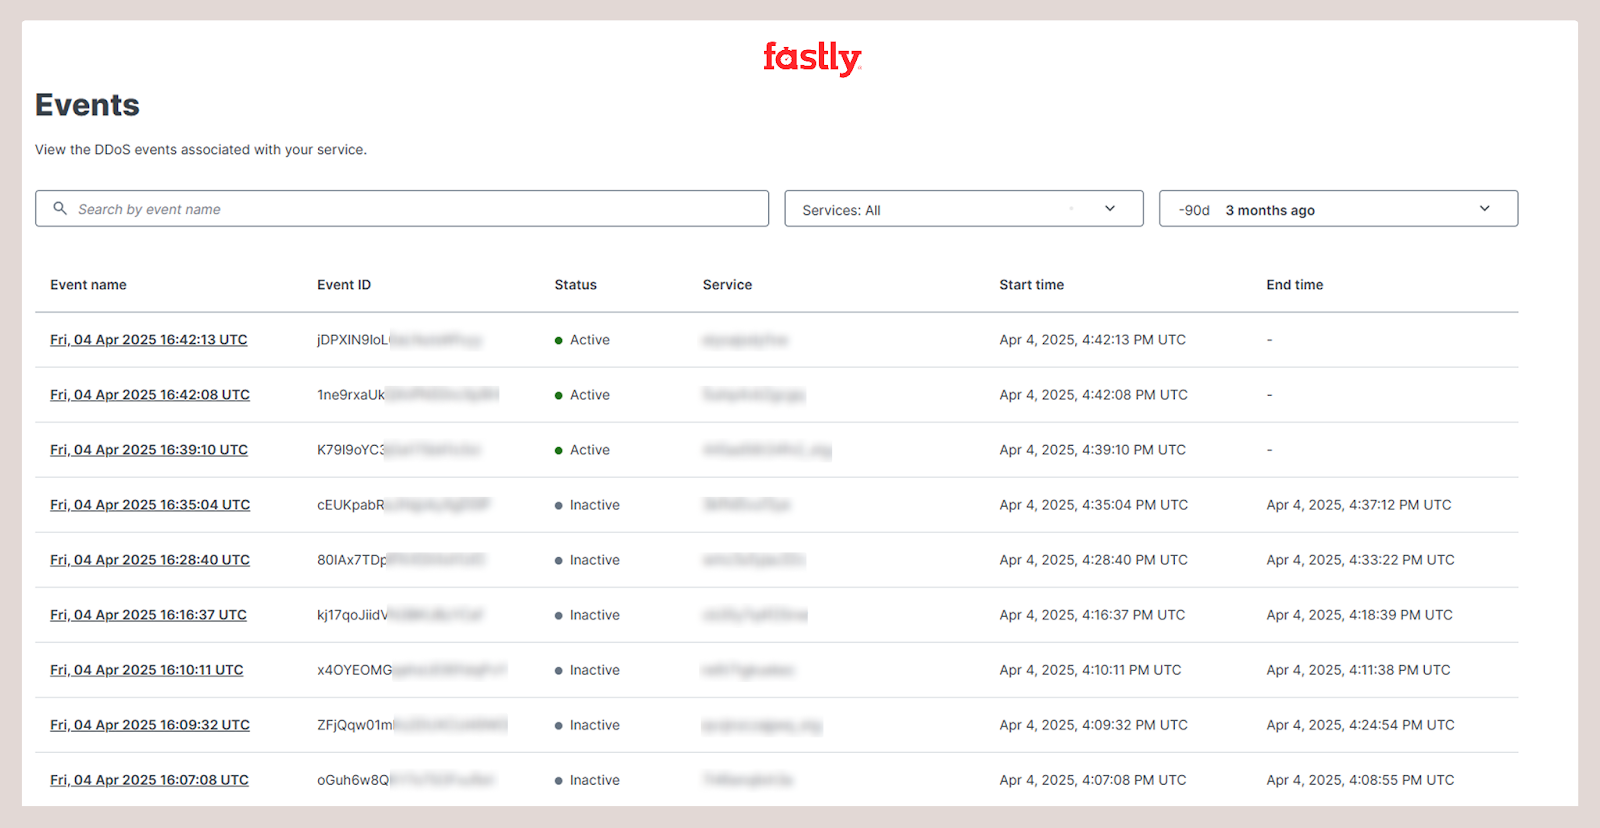Open event Fri, 04 Apr 2025 16:10:11 UTC

coord(146,670)
